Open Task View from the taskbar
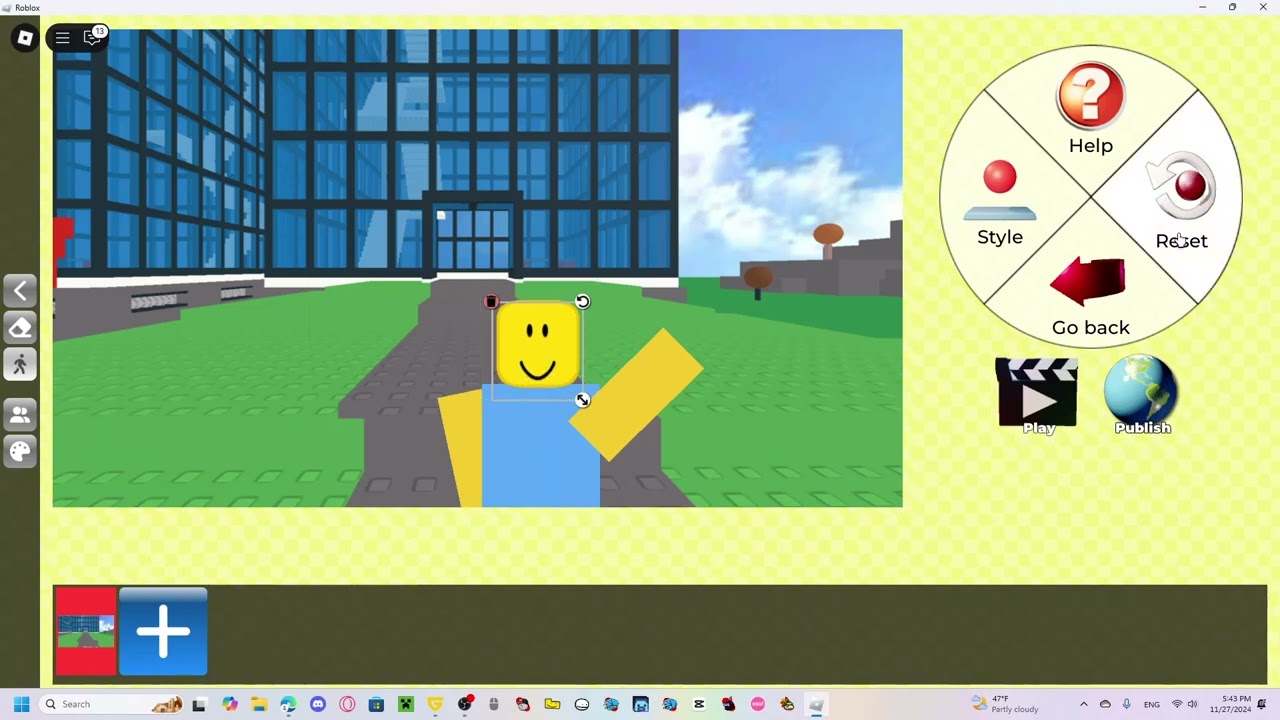 click(199, 704)
